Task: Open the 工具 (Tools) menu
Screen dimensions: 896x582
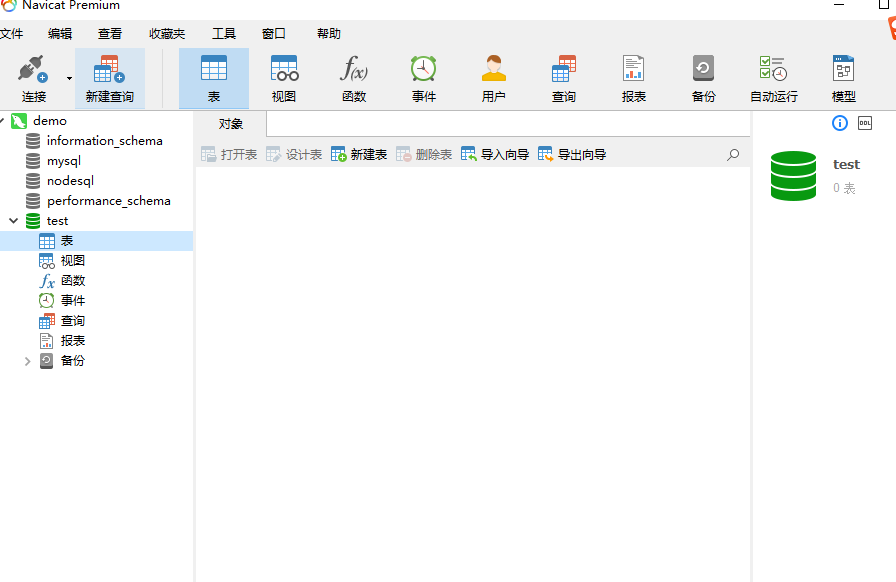Action: click(223, 33)
